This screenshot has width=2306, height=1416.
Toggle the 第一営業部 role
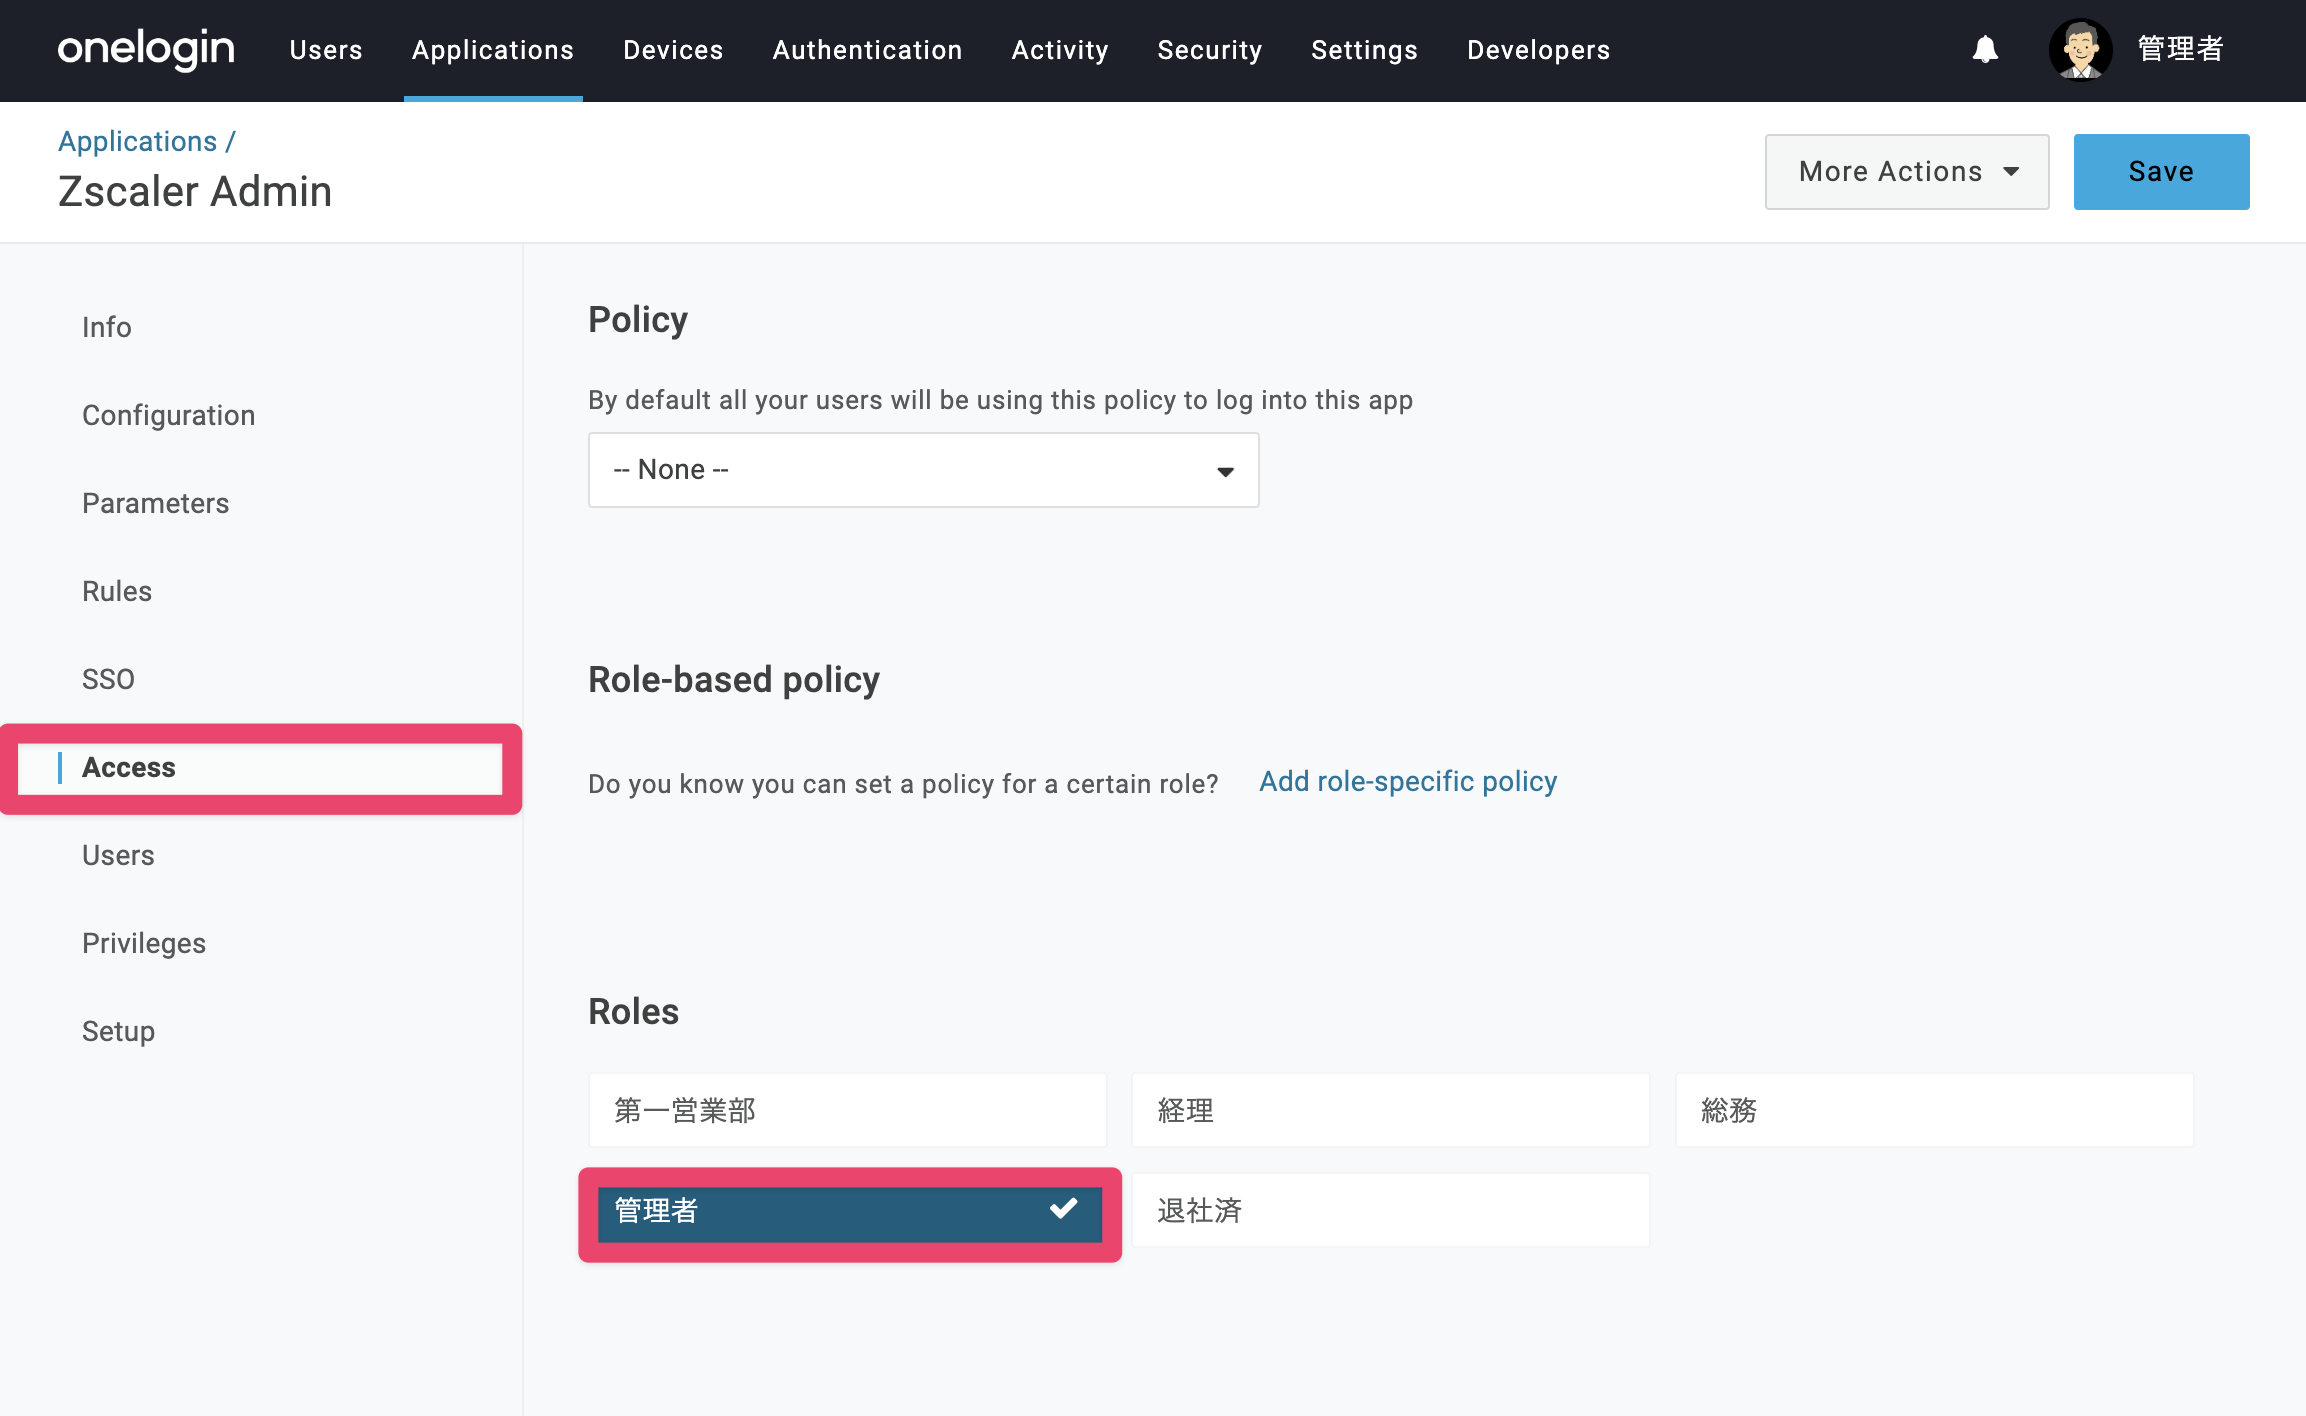(848, 1110)
